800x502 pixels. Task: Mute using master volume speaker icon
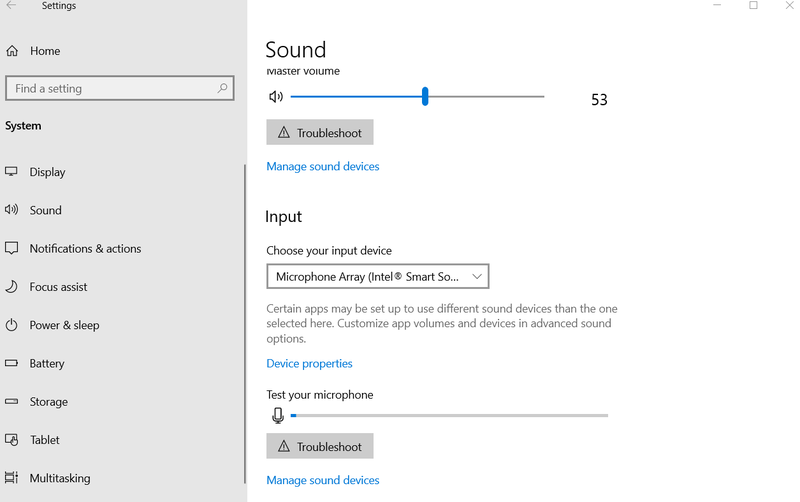(x=276, y=96)
